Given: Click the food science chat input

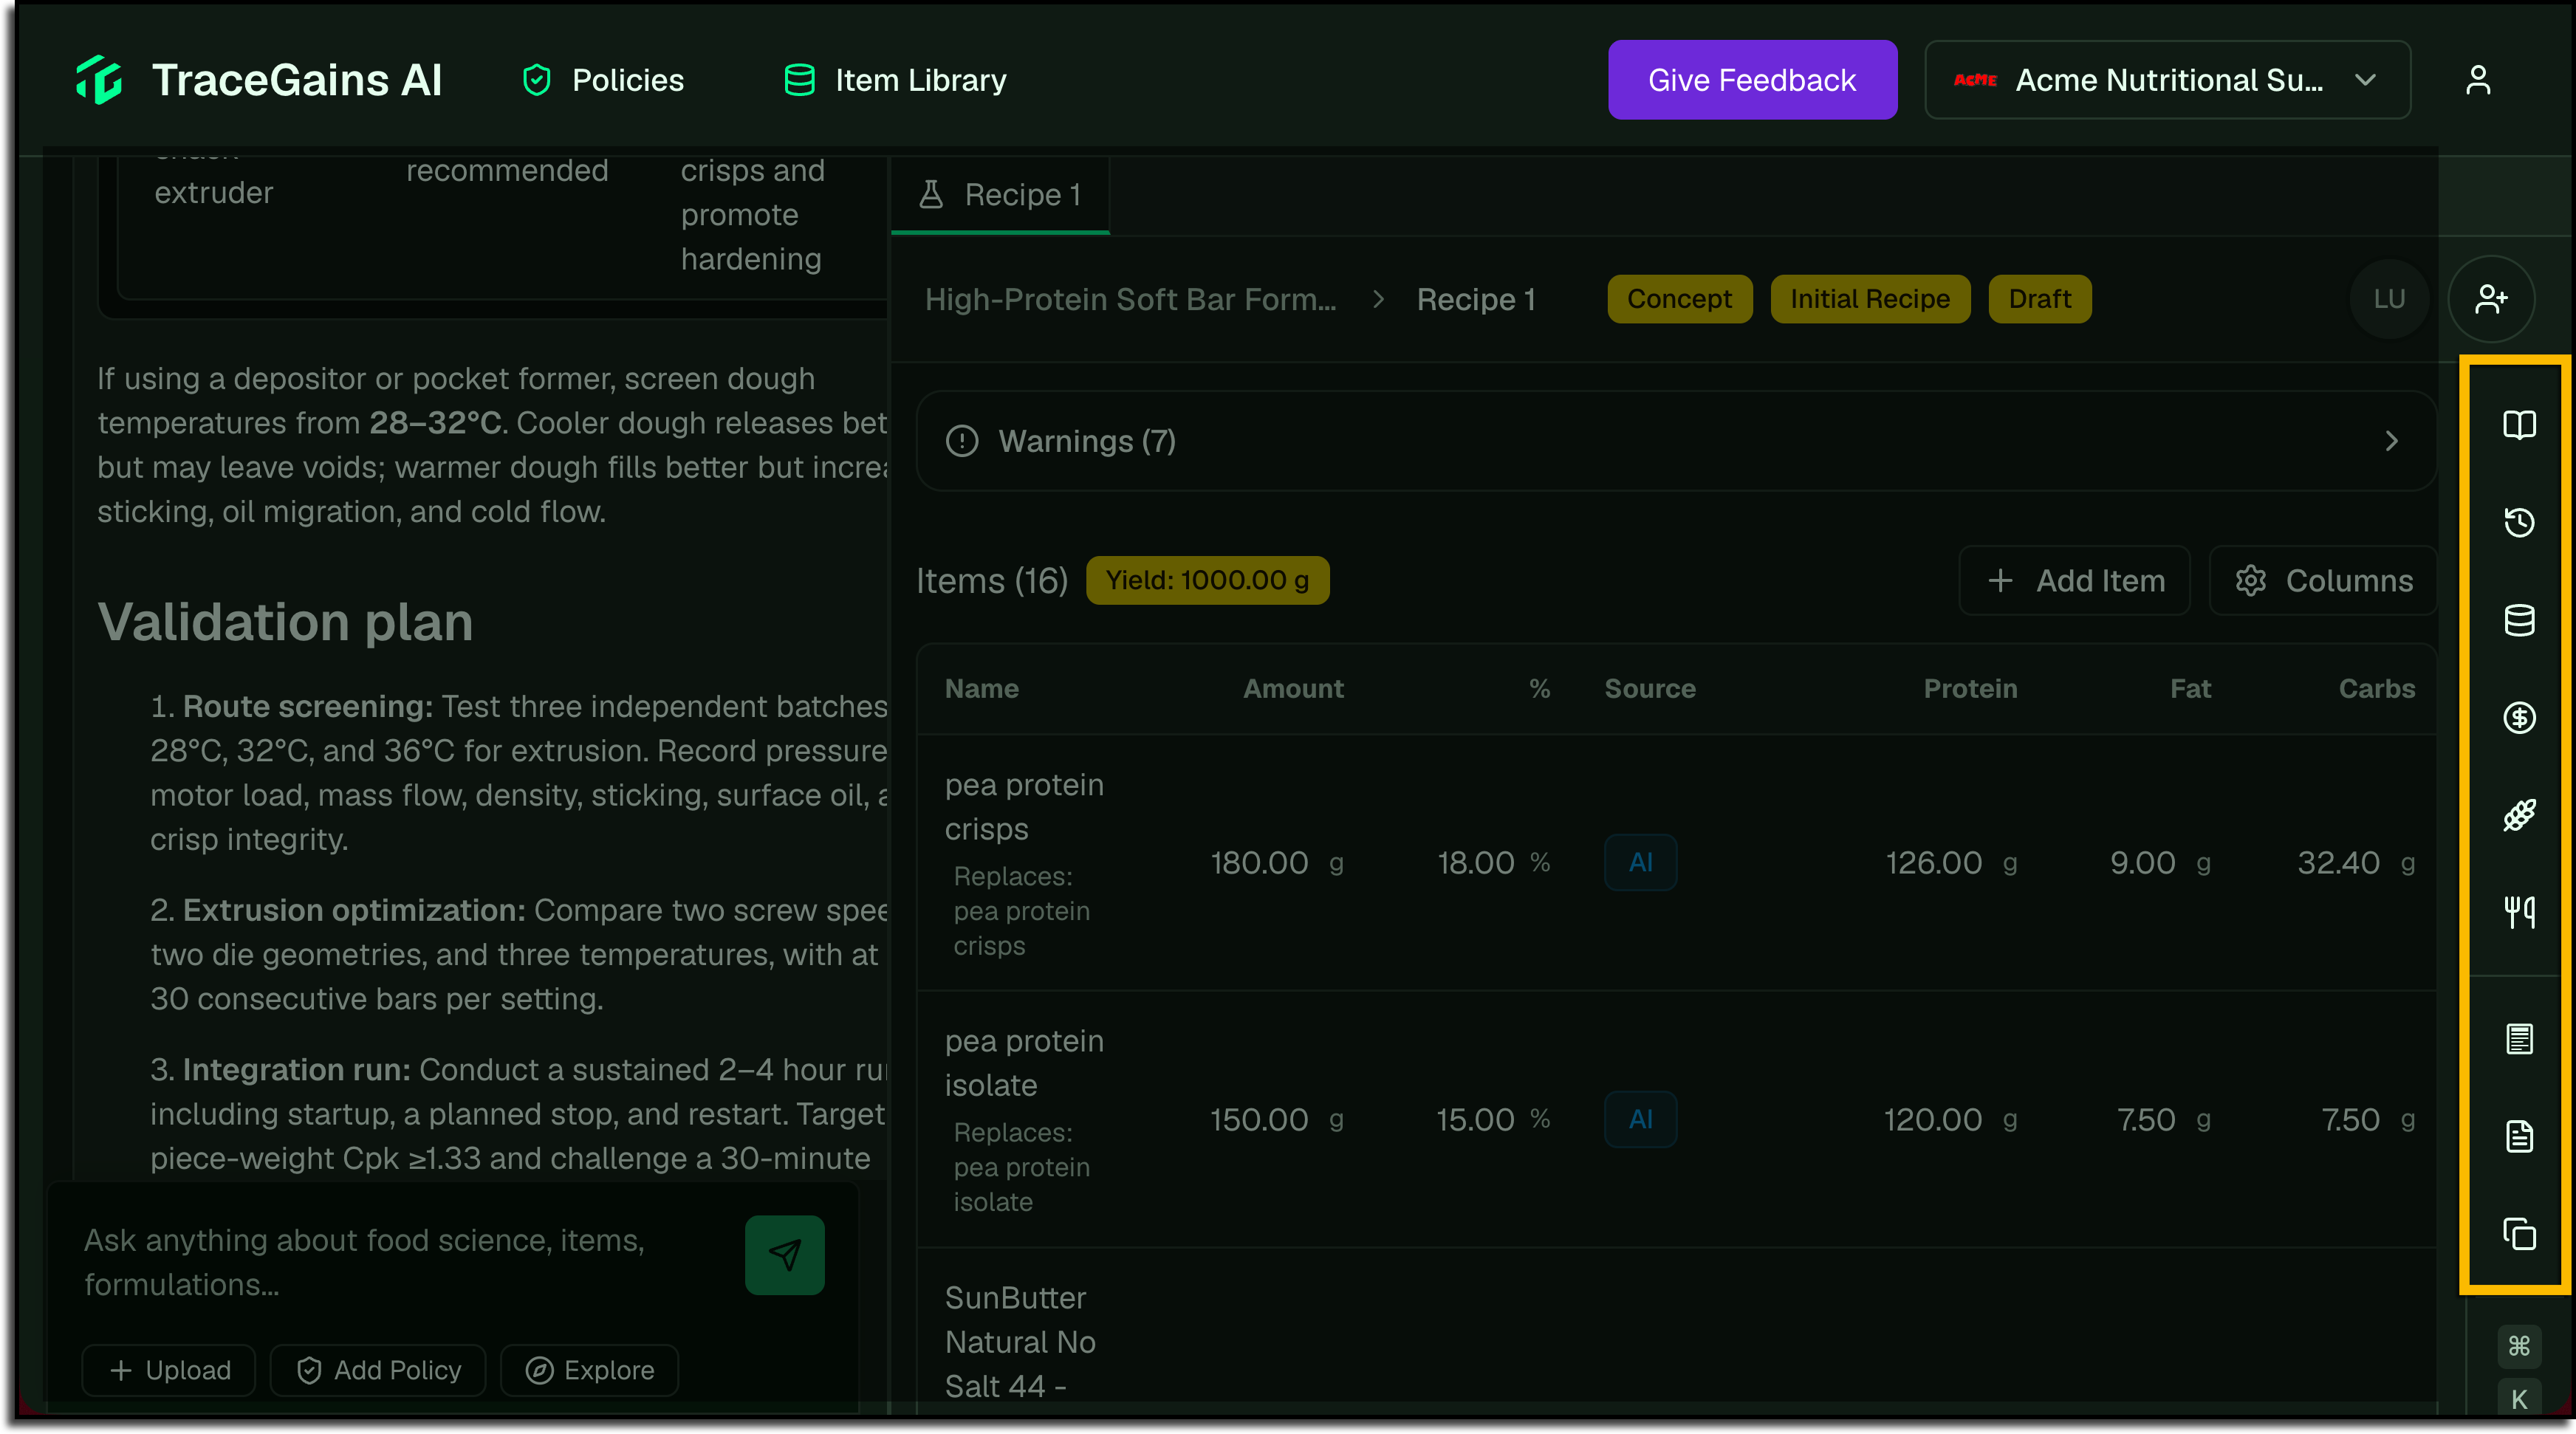Looking at the screenshot, I should [400, 1262].
